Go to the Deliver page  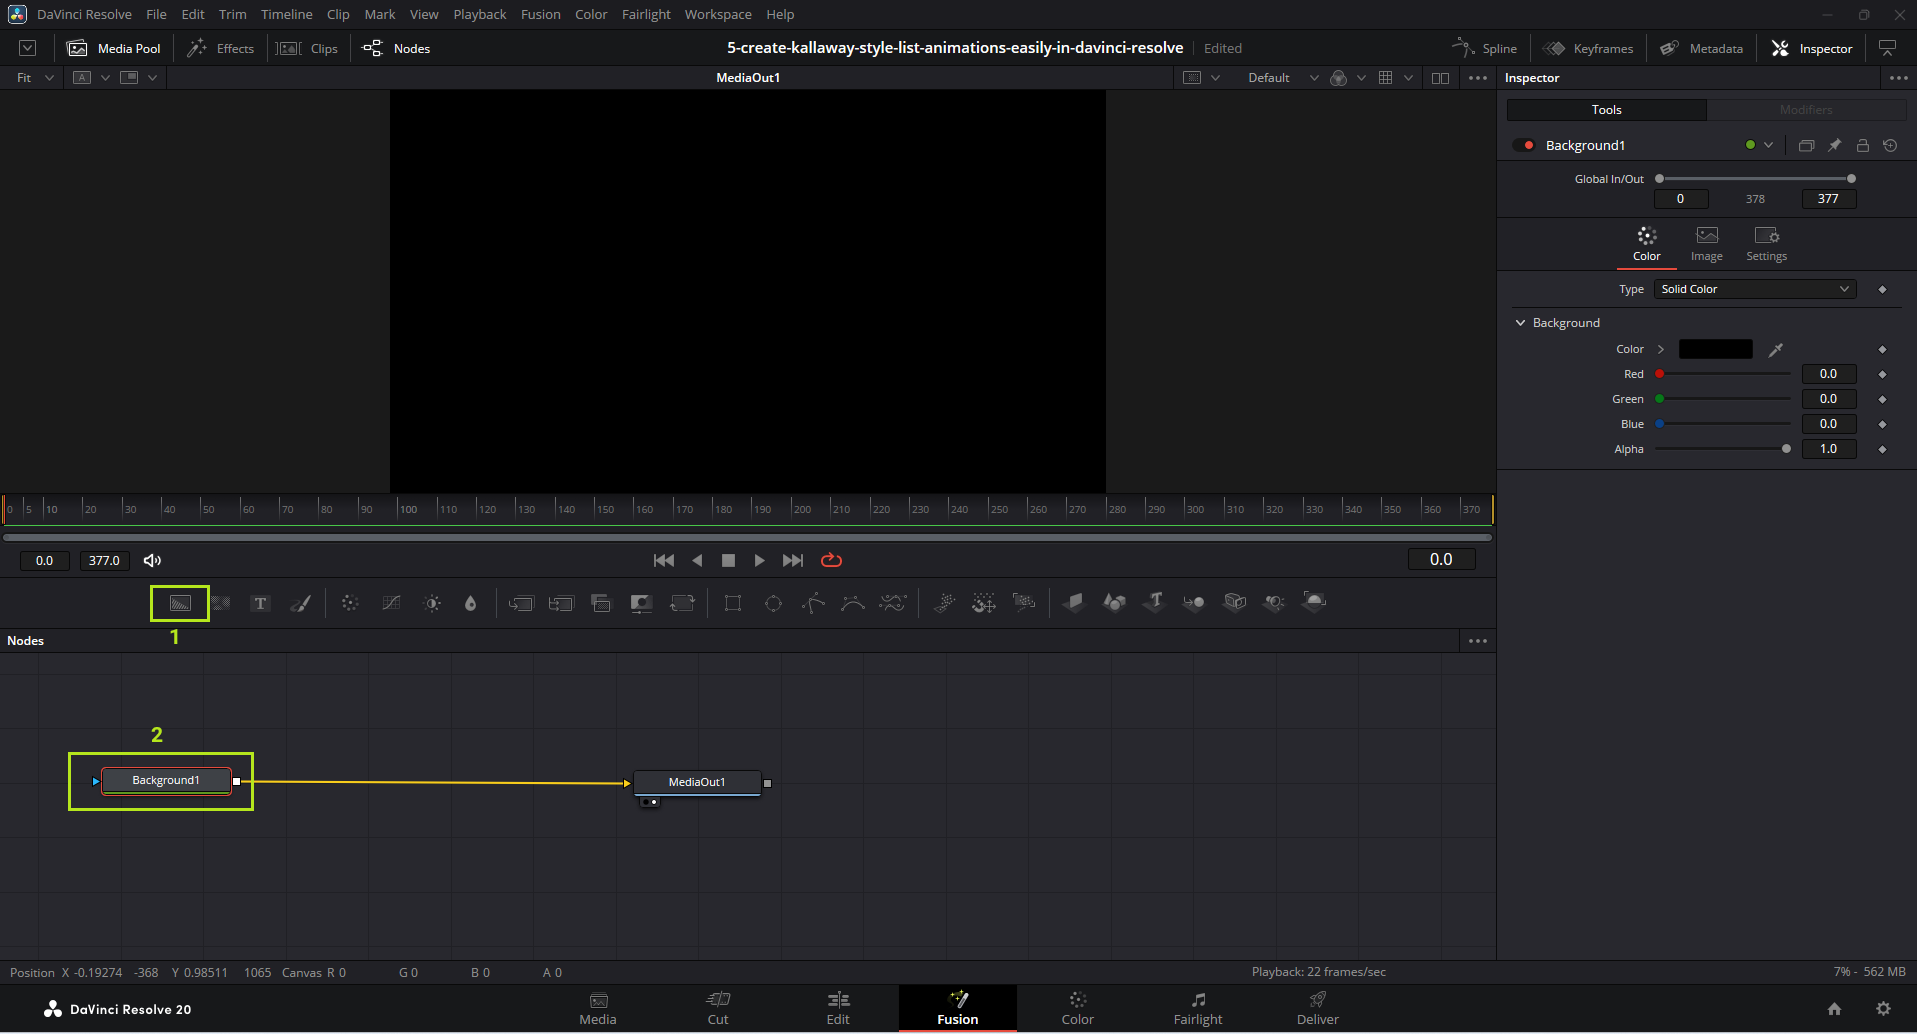1317,1008
